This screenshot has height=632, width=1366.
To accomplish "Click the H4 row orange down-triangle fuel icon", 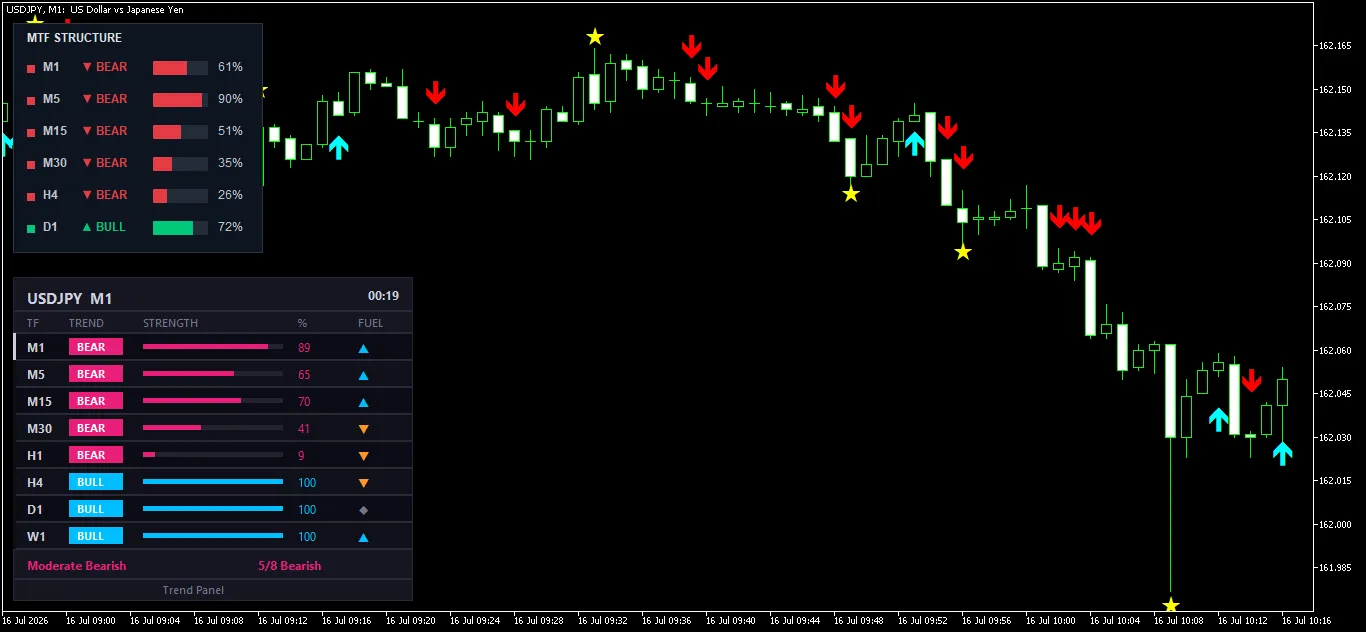I will [x=364, y=483].
